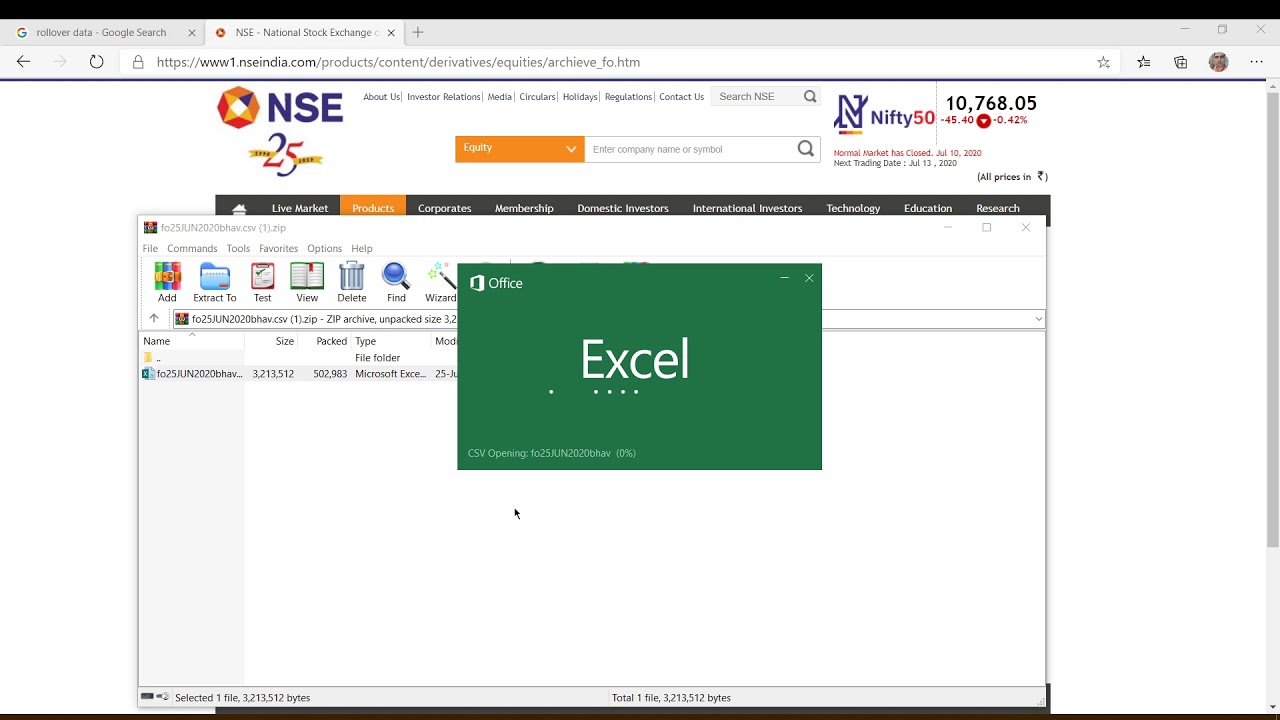Open the View tool in WinRAR

pos(307,283)
